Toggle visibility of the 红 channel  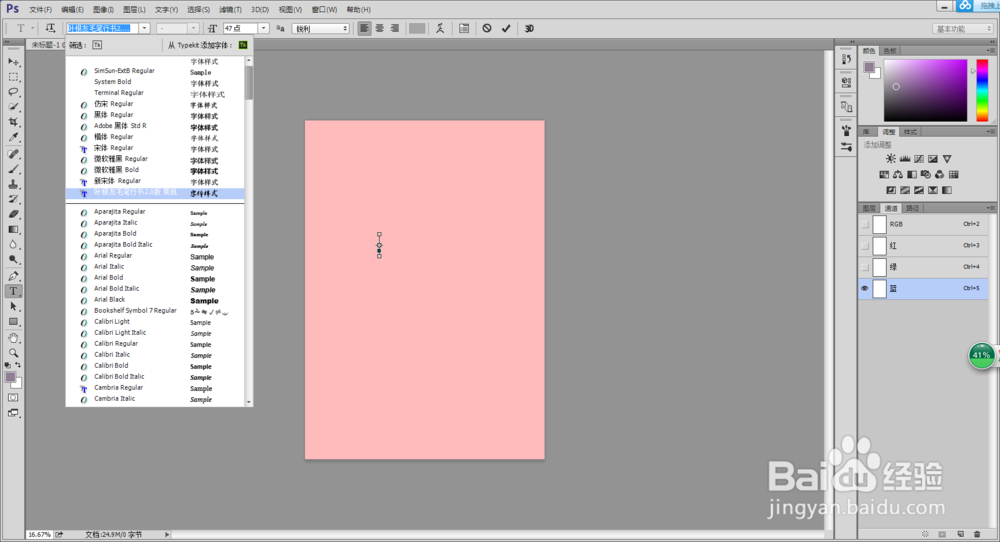(865, 245)
